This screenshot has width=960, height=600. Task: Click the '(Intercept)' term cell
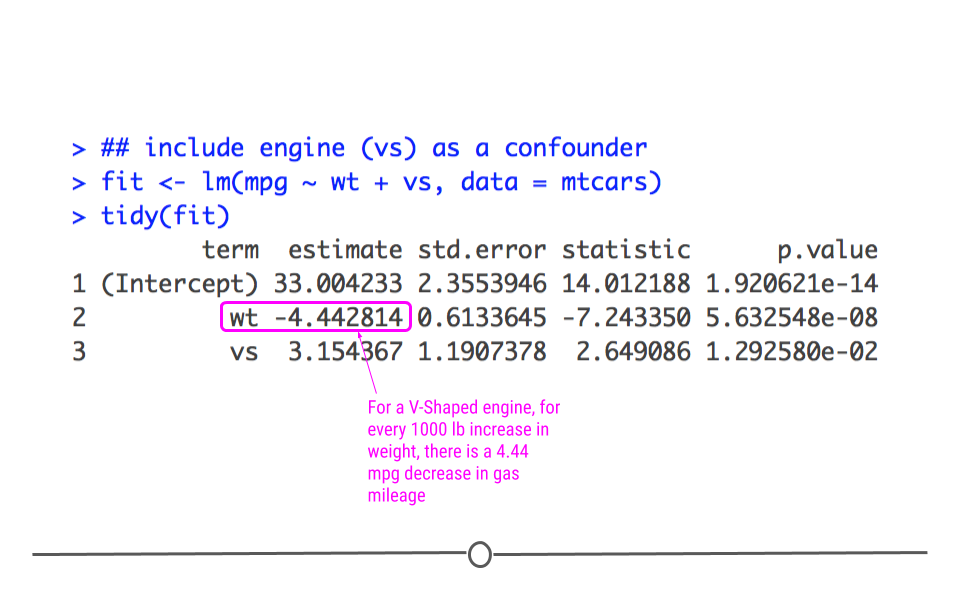coord(179,284)
